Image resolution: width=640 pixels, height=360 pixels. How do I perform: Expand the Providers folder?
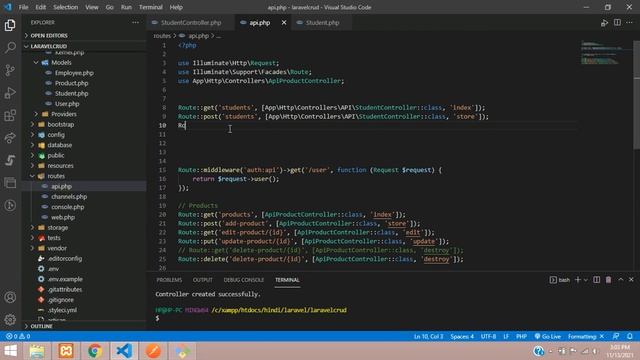click(64, 114)
